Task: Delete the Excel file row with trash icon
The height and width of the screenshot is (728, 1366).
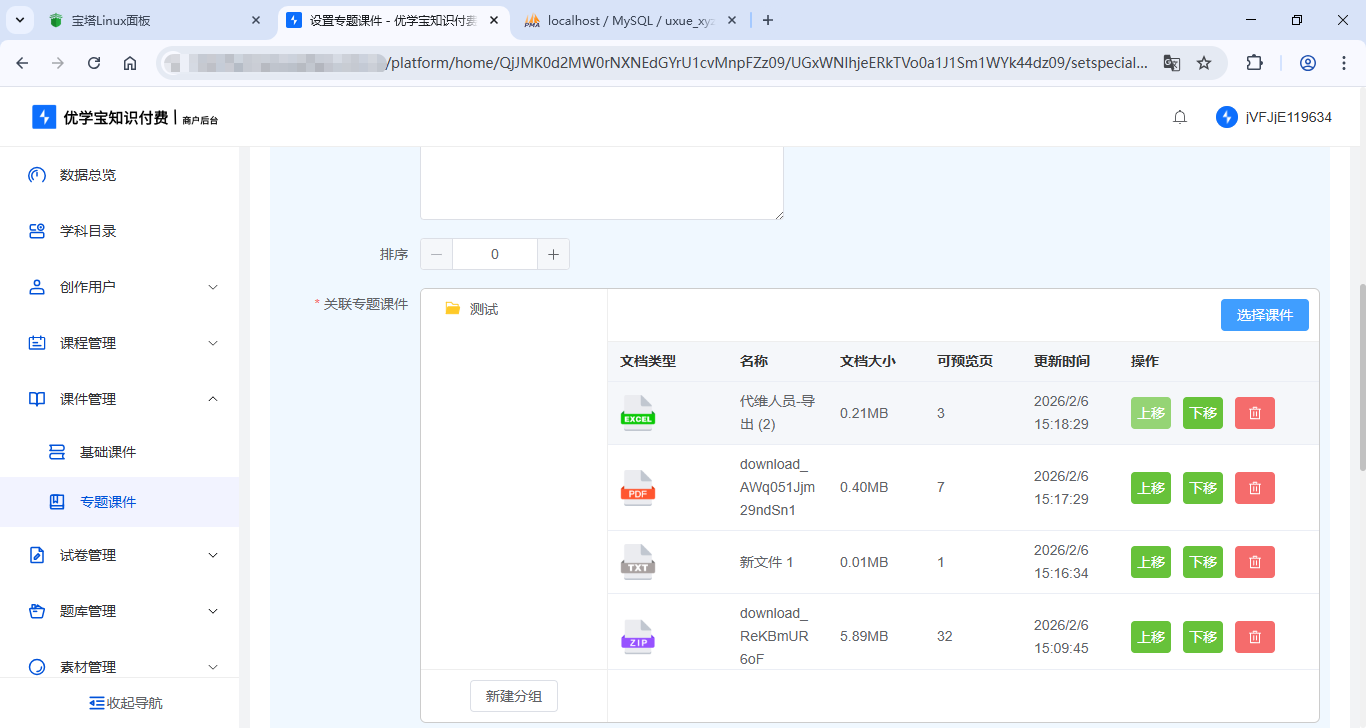Action: pyautogui.click(x=1254, y=413)
